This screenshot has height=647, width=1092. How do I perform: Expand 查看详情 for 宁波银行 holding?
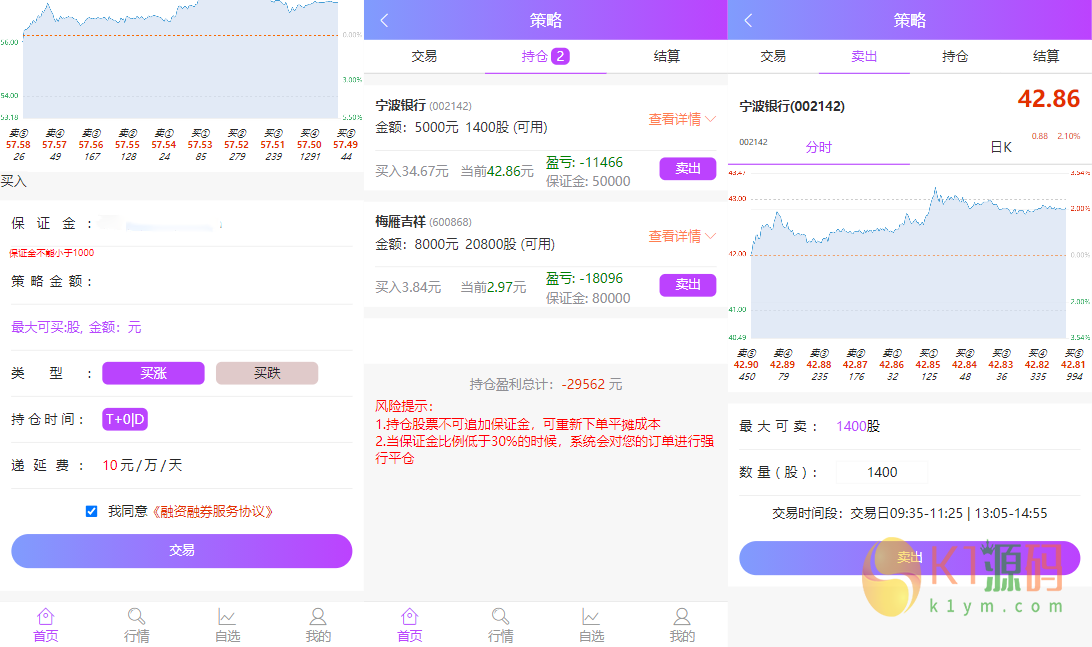point(682,119)
